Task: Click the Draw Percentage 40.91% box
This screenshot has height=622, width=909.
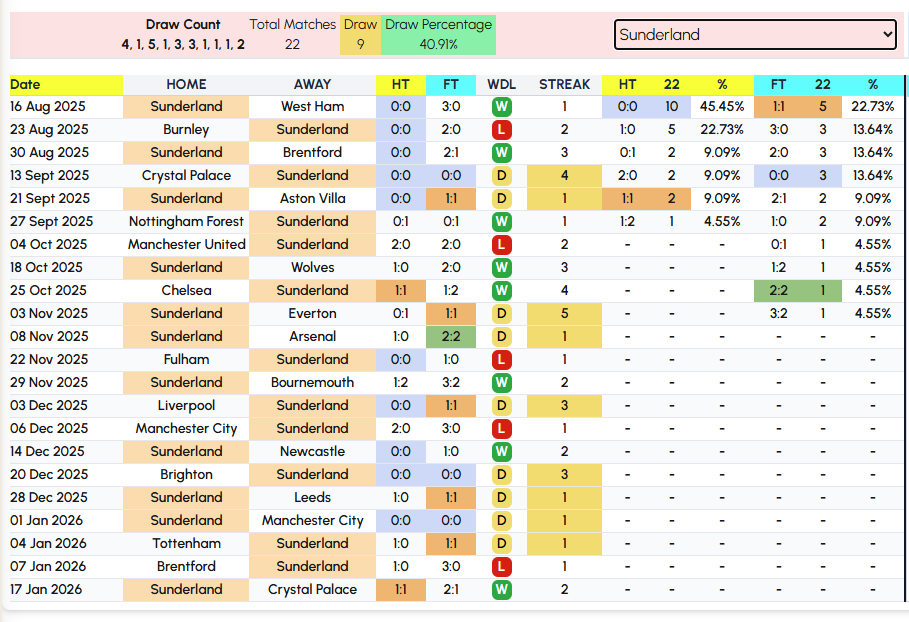Action: 438,34
